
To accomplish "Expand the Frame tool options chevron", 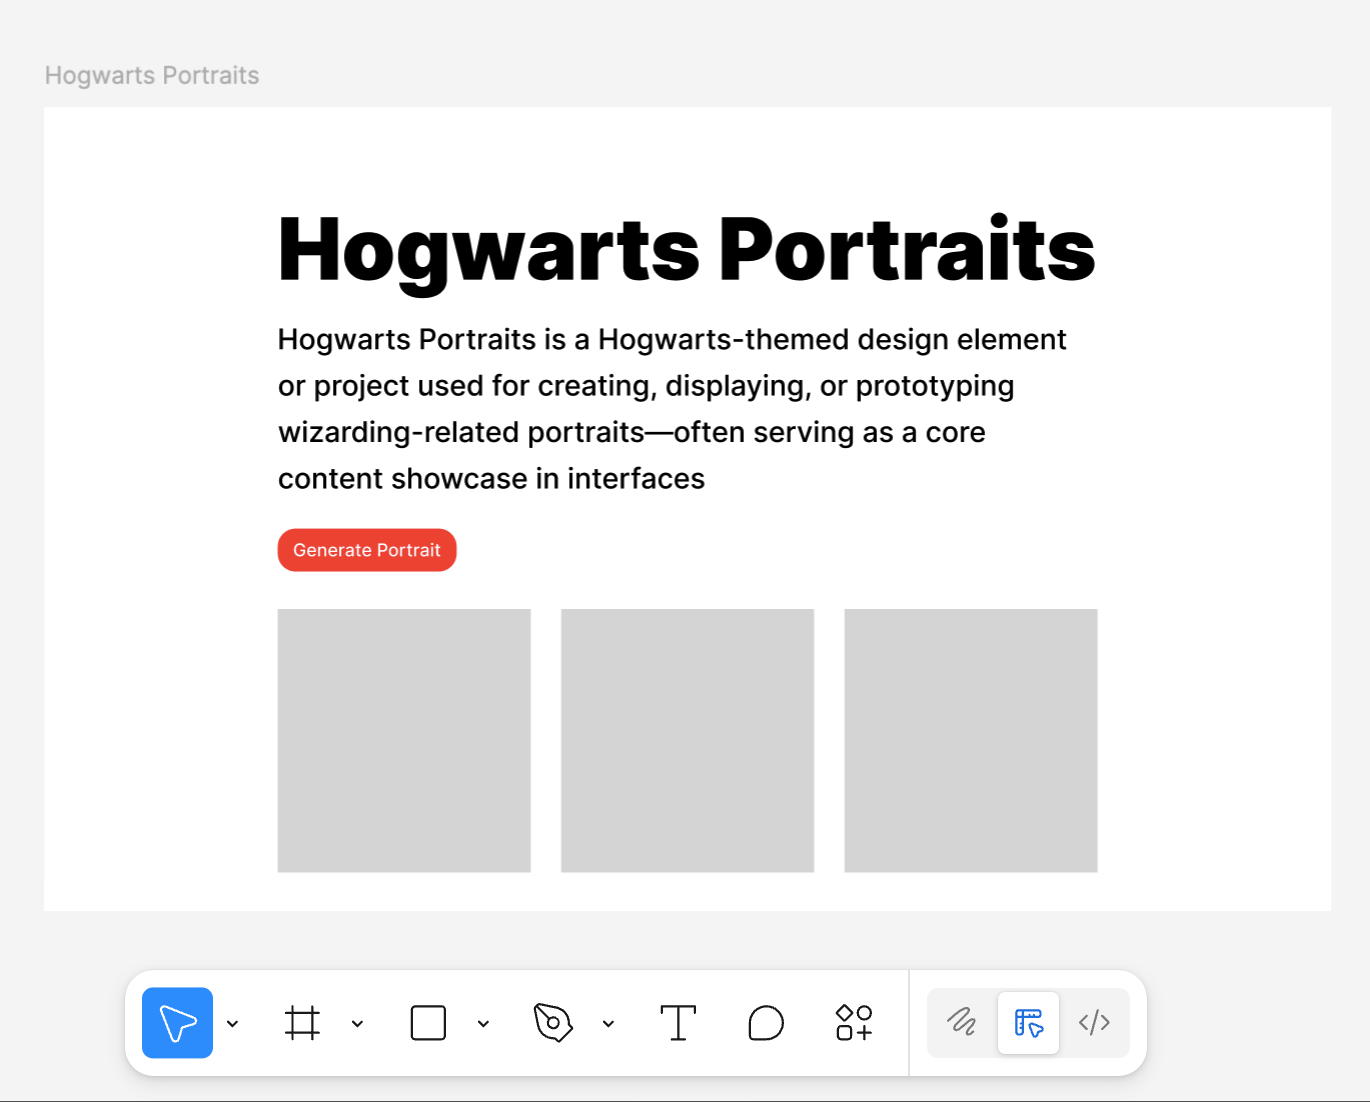I will click(357, 1024).
